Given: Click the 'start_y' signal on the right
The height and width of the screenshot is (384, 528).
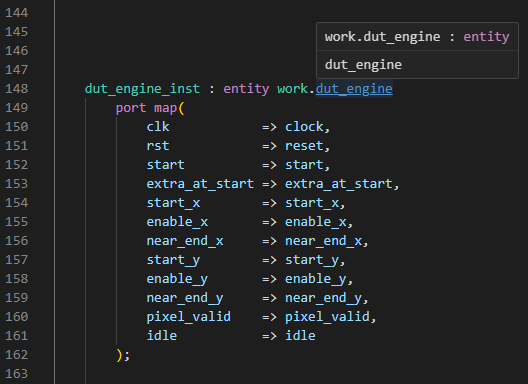Looking at the screenshot, I should pos(312,260).
